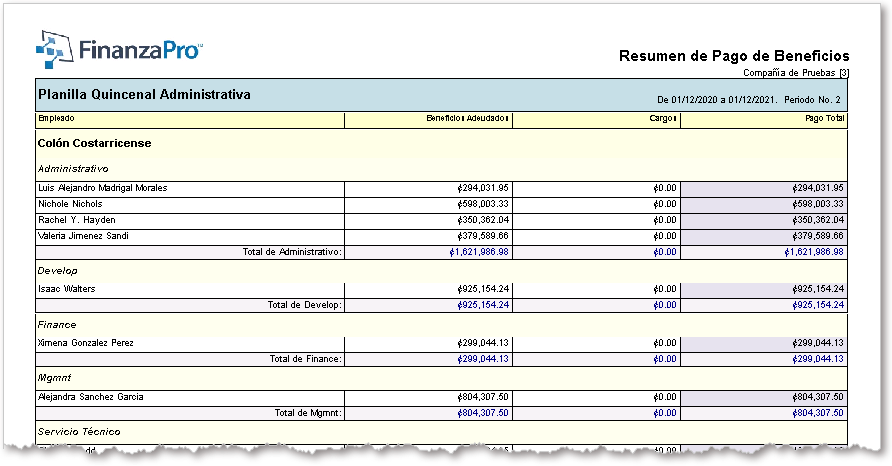Click the 'Cargos' column header
The height and width of the screenshot is (466, 892).
click(x=663, y=118)
